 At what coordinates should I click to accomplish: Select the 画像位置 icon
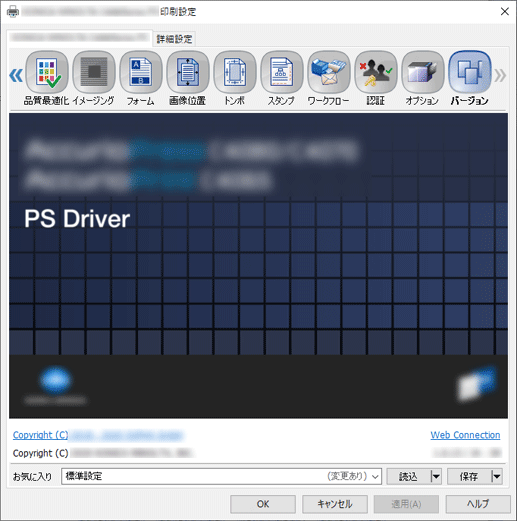point(188,72)
